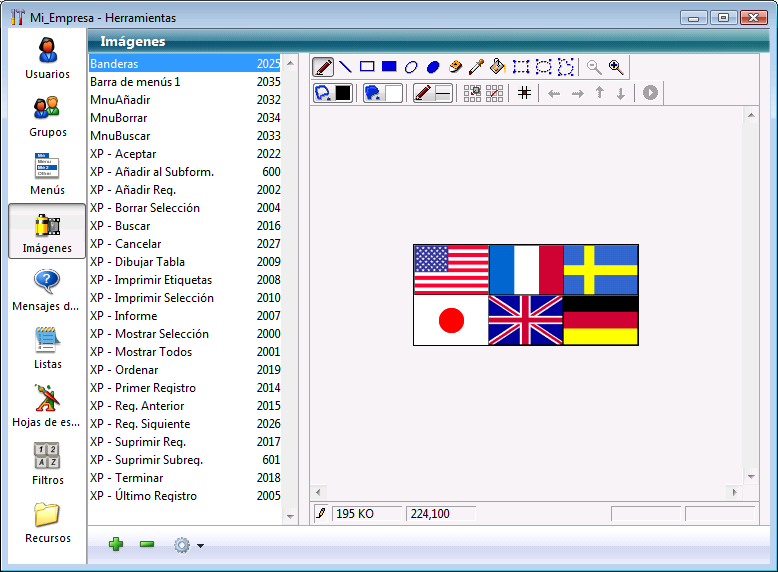Click the black foreground color swatch
Screen dimensions: 778x572
343,93
